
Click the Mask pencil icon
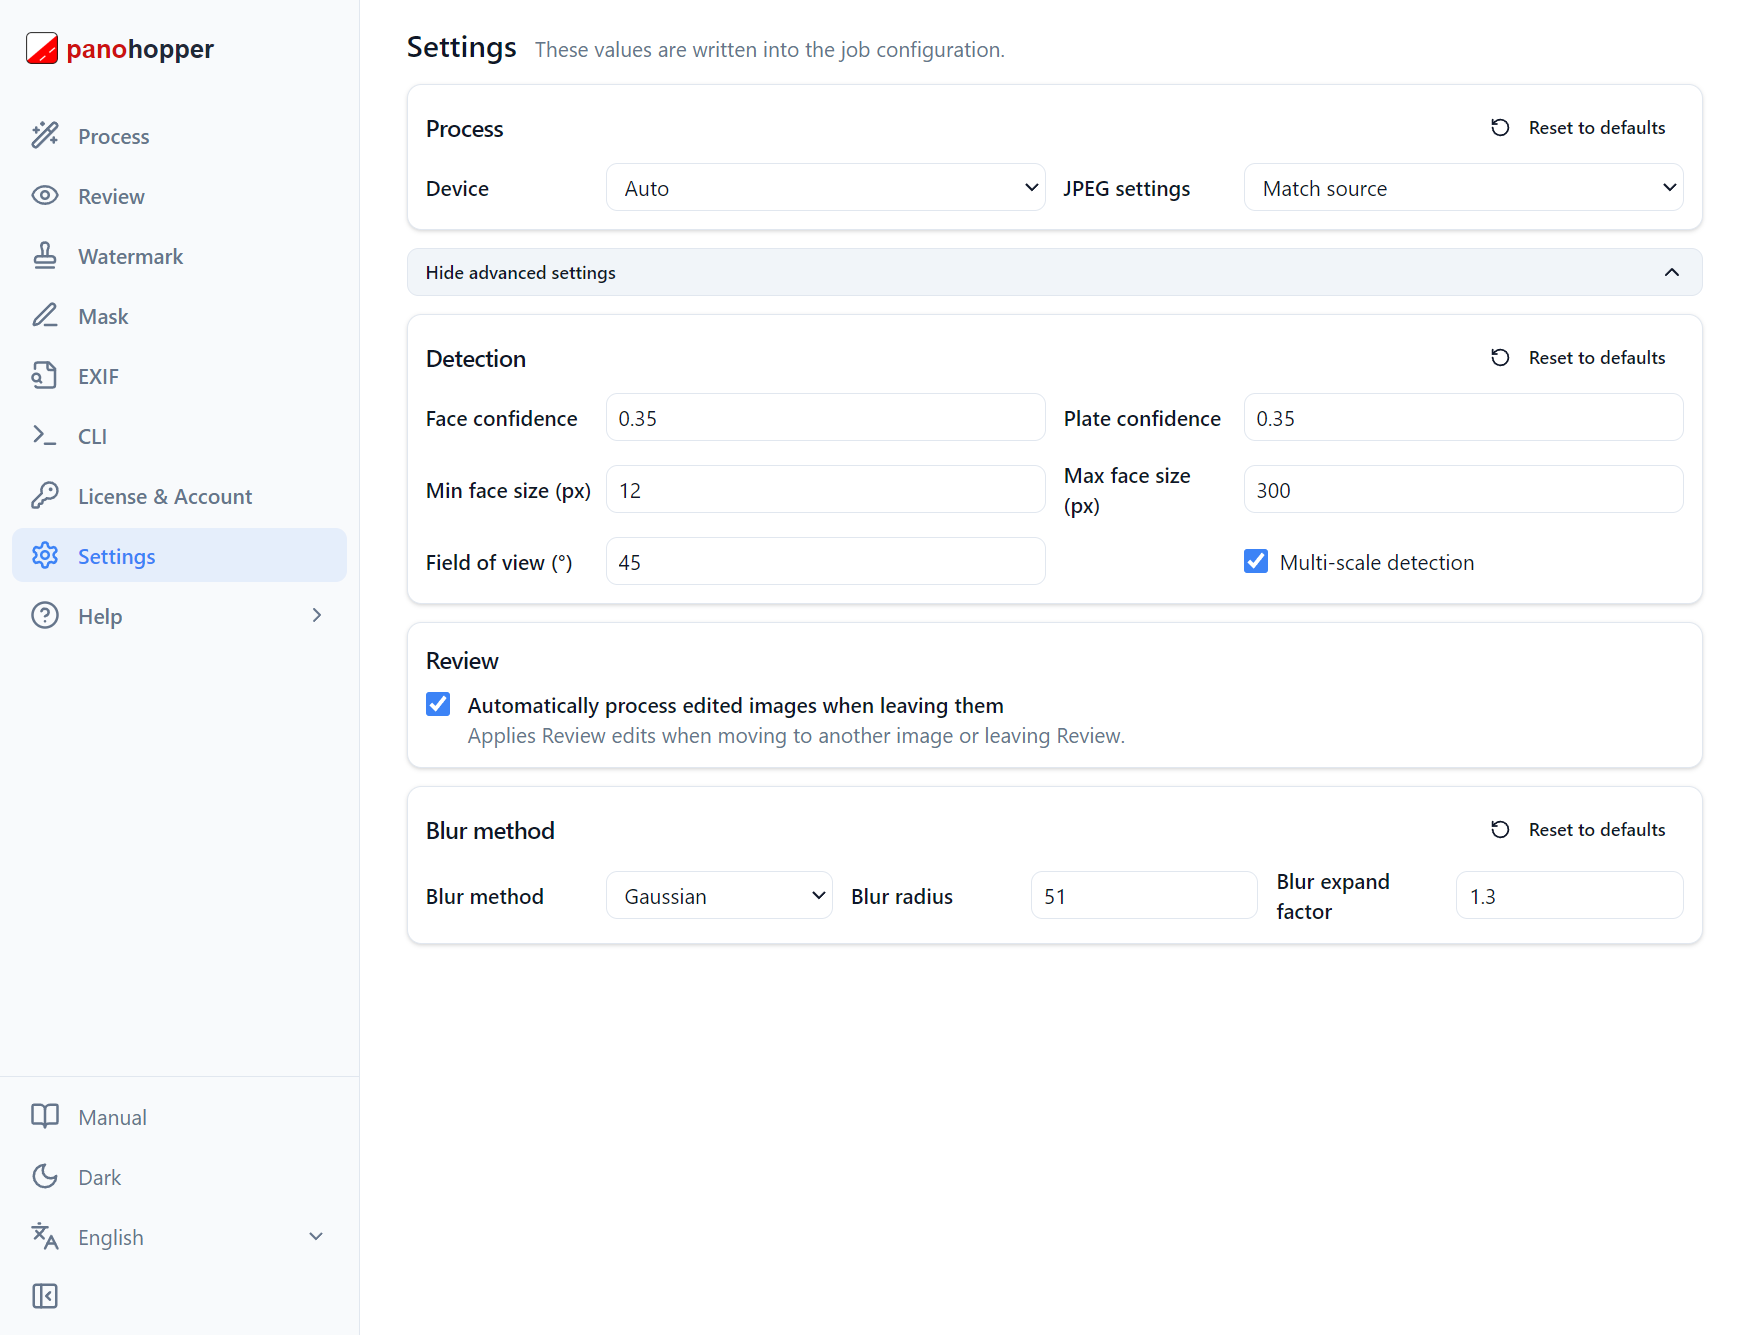(45, 315)
